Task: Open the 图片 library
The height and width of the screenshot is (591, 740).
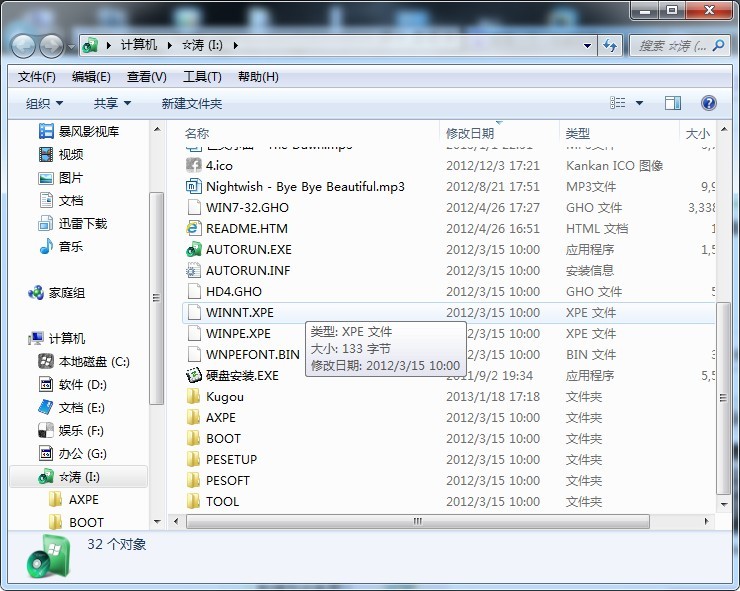Action: pyautogui.click(x=61, y=177)
